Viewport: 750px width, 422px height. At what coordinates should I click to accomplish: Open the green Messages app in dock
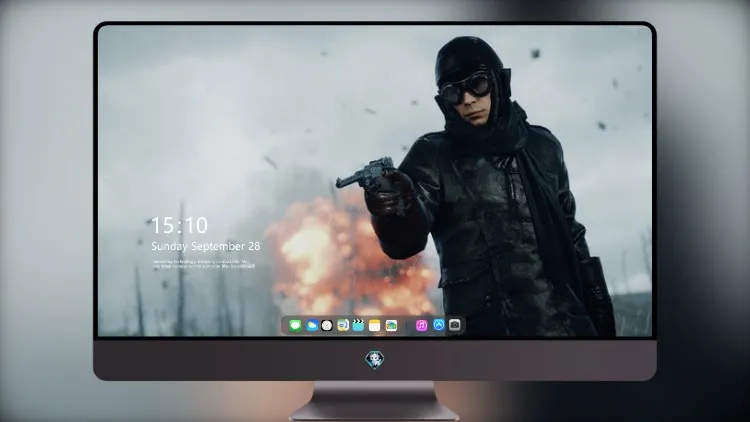[x=295, y=326]
